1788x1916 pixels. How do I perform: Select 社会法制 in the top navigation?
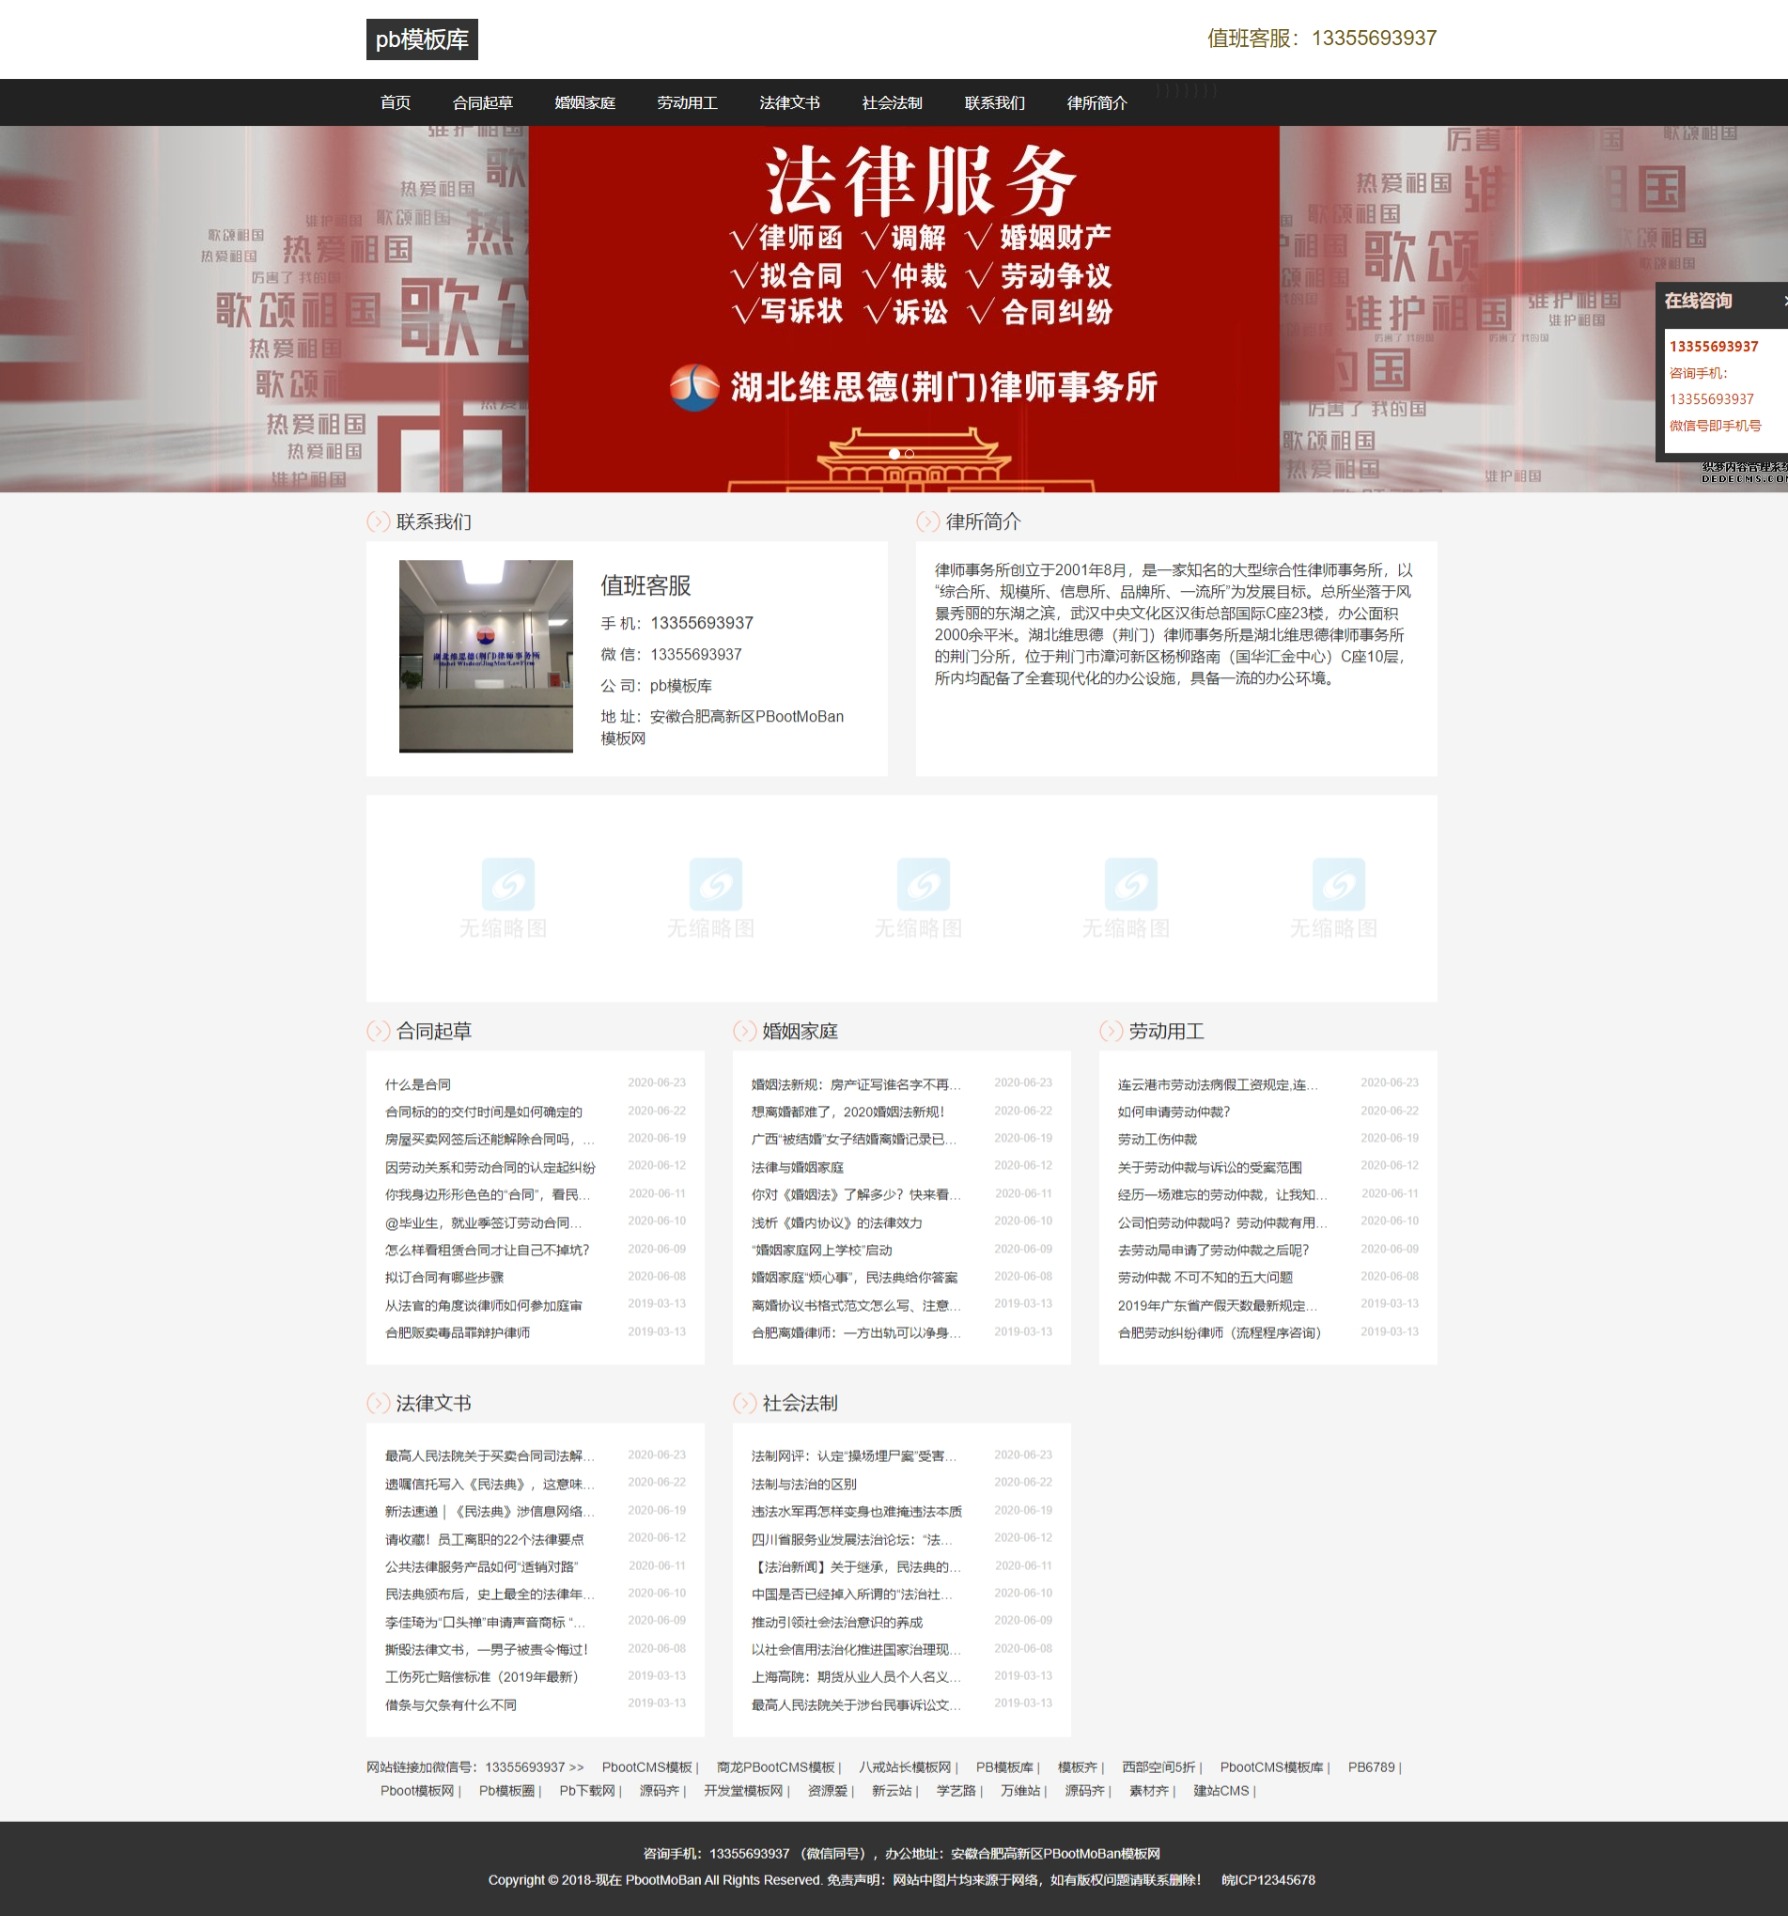coord(892,103)
